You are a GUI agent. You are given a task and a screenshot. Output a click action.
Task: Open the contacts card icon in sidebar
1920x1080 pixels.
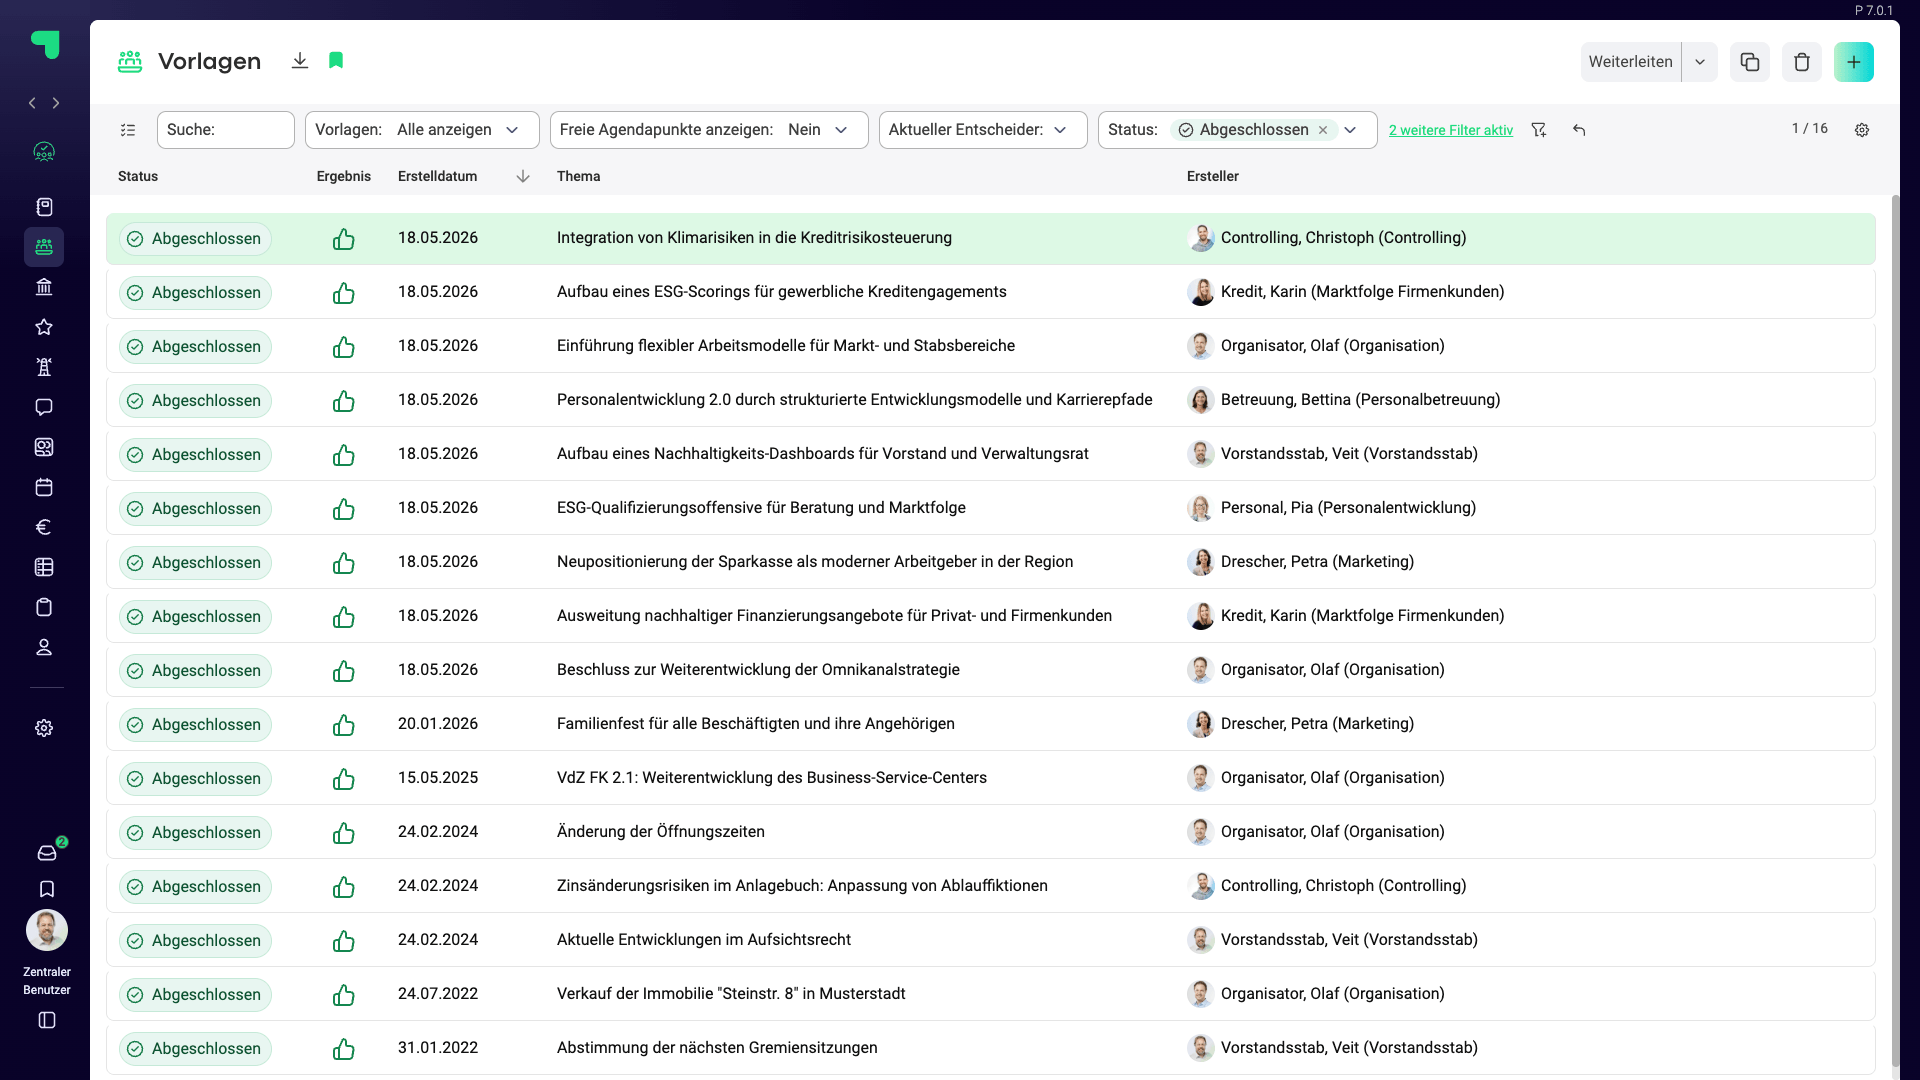coord(44,447)
